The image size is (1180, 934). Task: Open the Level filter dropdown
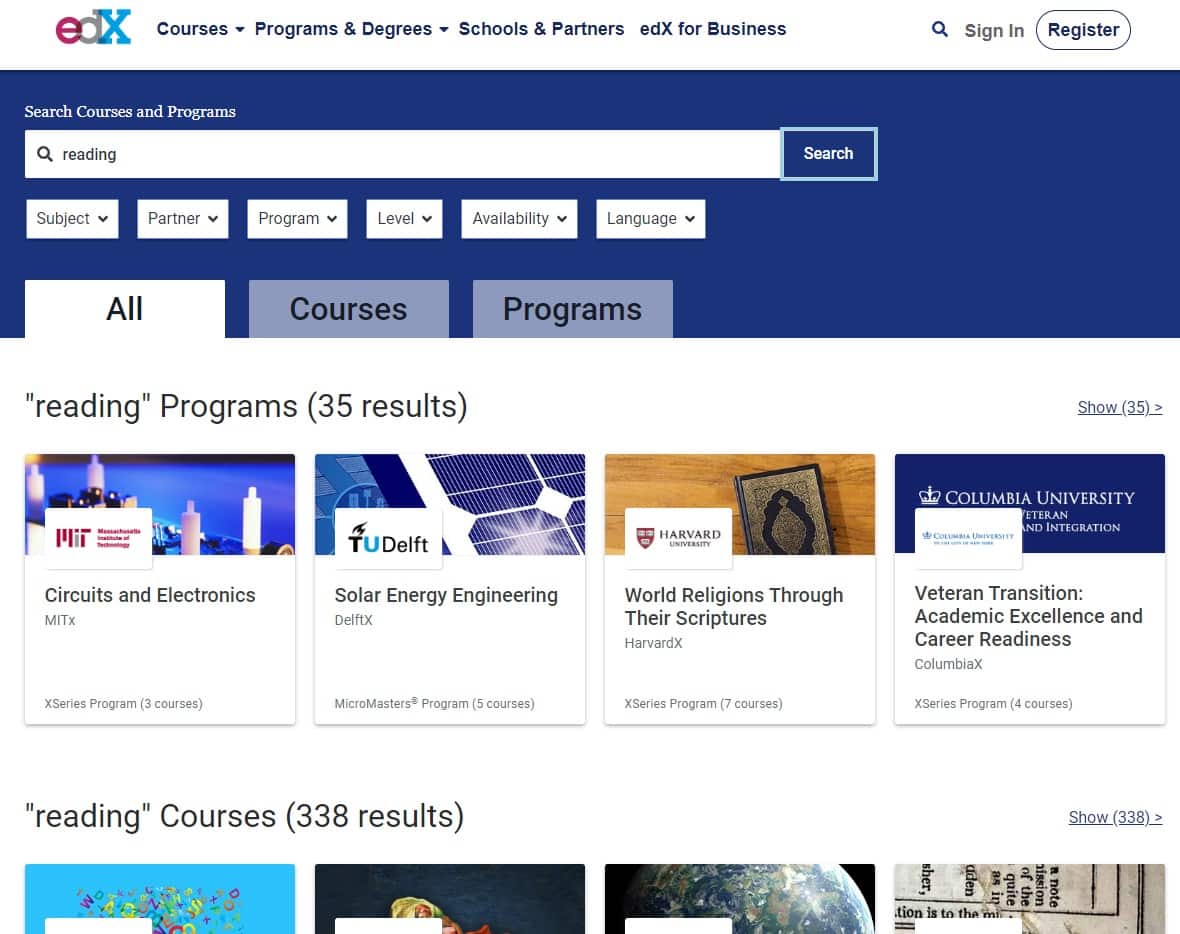click(404, 218)
